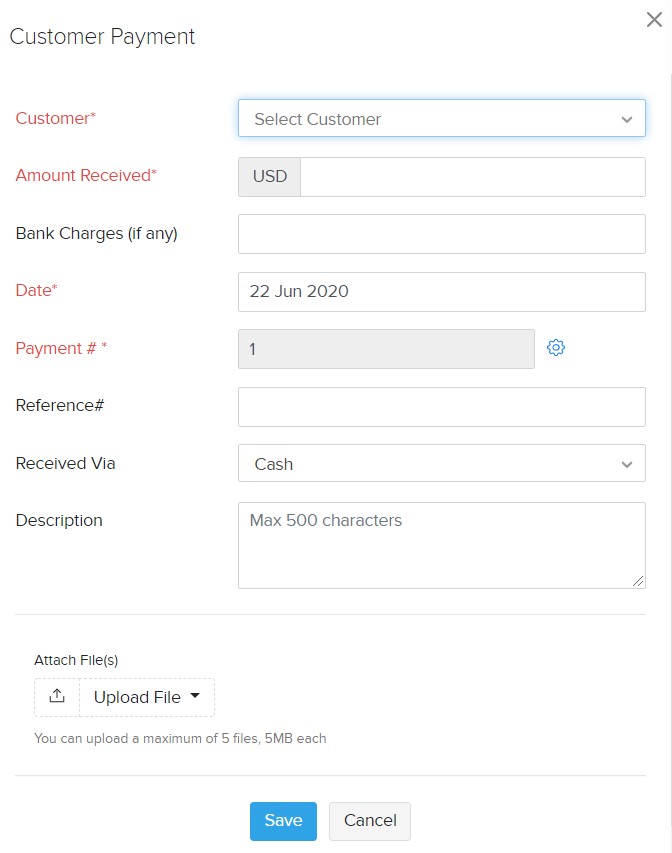Click the Received Via chevron arrow
This screenshot has width=672, height=853.
tap(627, 465)
